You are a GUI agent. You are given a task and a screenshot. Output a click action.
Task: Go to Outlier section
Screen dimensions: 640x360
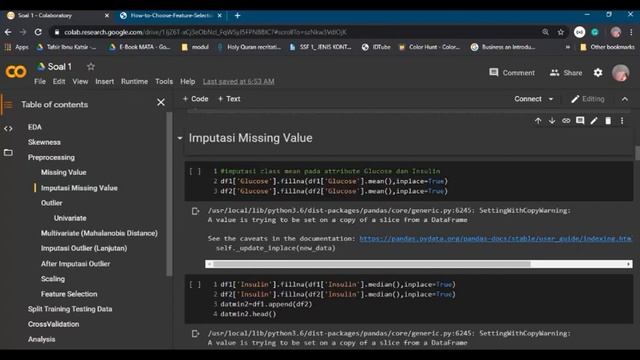[x=51, y=203]
